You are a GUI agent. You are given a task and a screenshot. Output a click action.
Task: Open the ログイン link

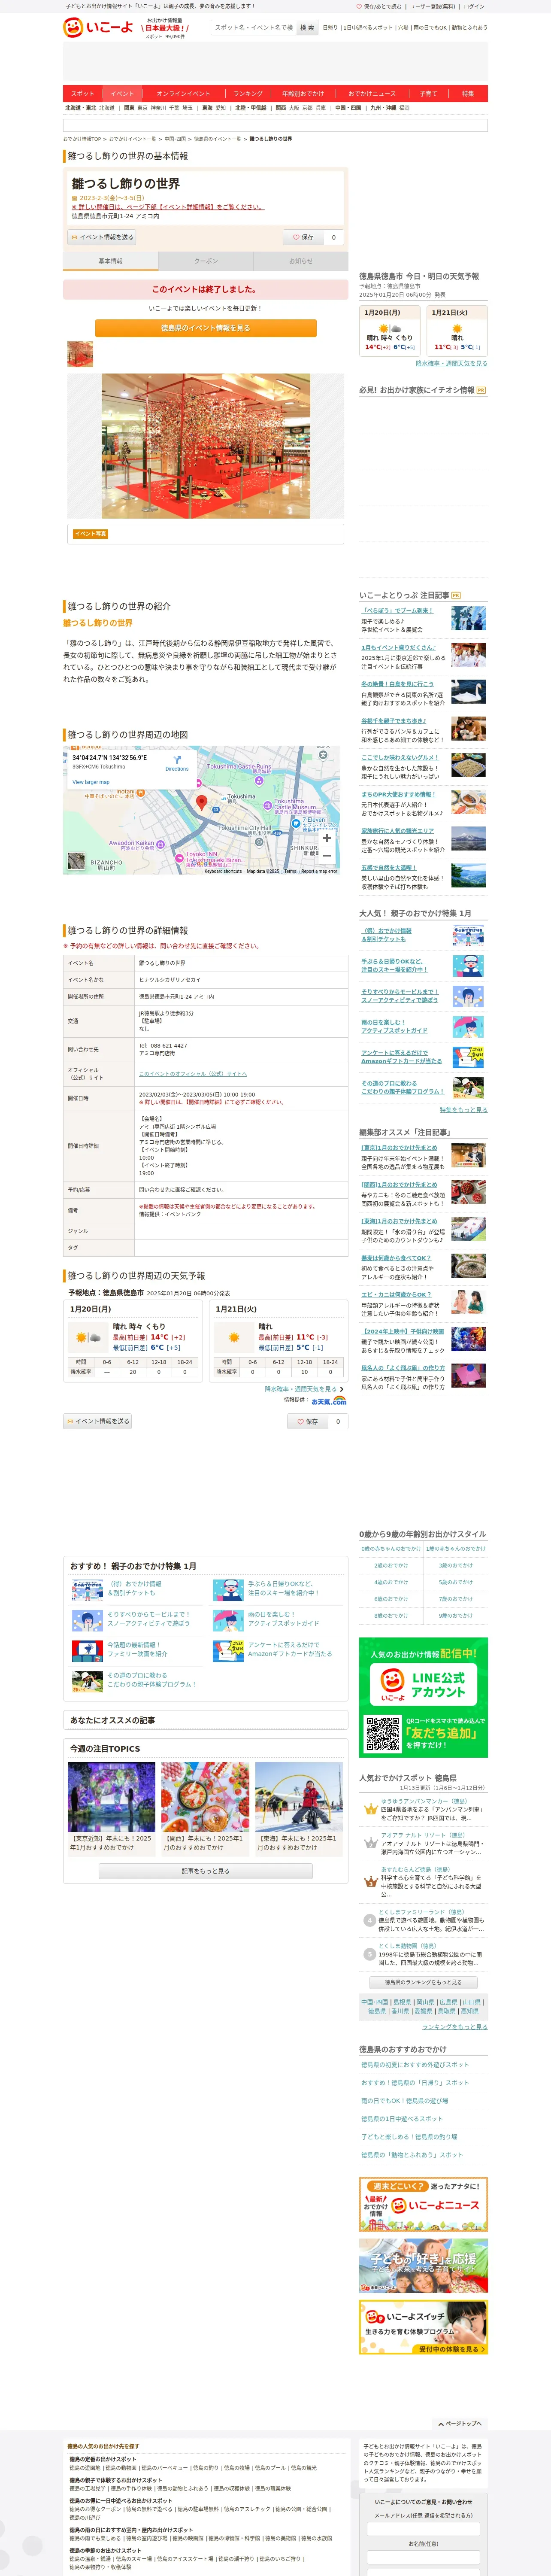[x=474, y=6]
